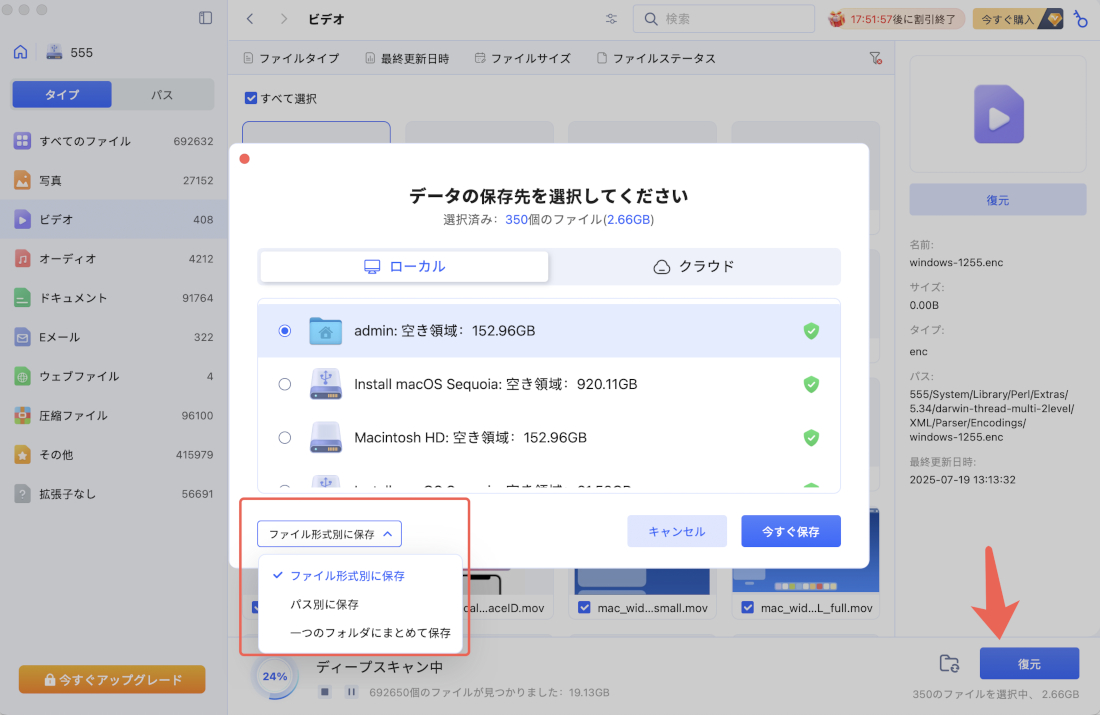This screenshot has height=715, width=1100.
Task: Click the filter funnel icon above file grid
Action: (876, 58)
